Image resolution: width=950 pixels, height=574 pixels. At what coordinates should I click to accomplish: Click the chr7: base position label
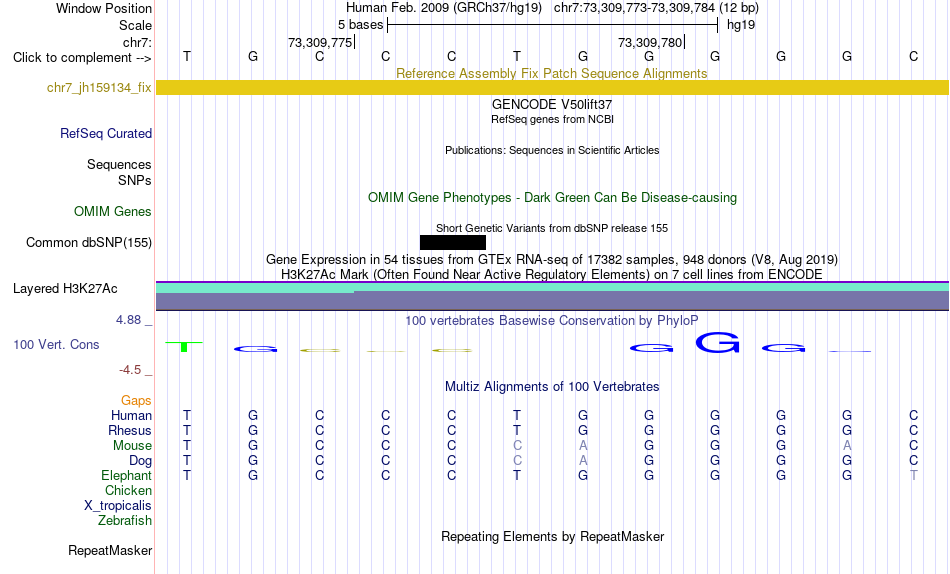pyautogui.click(x=137, y=42)
